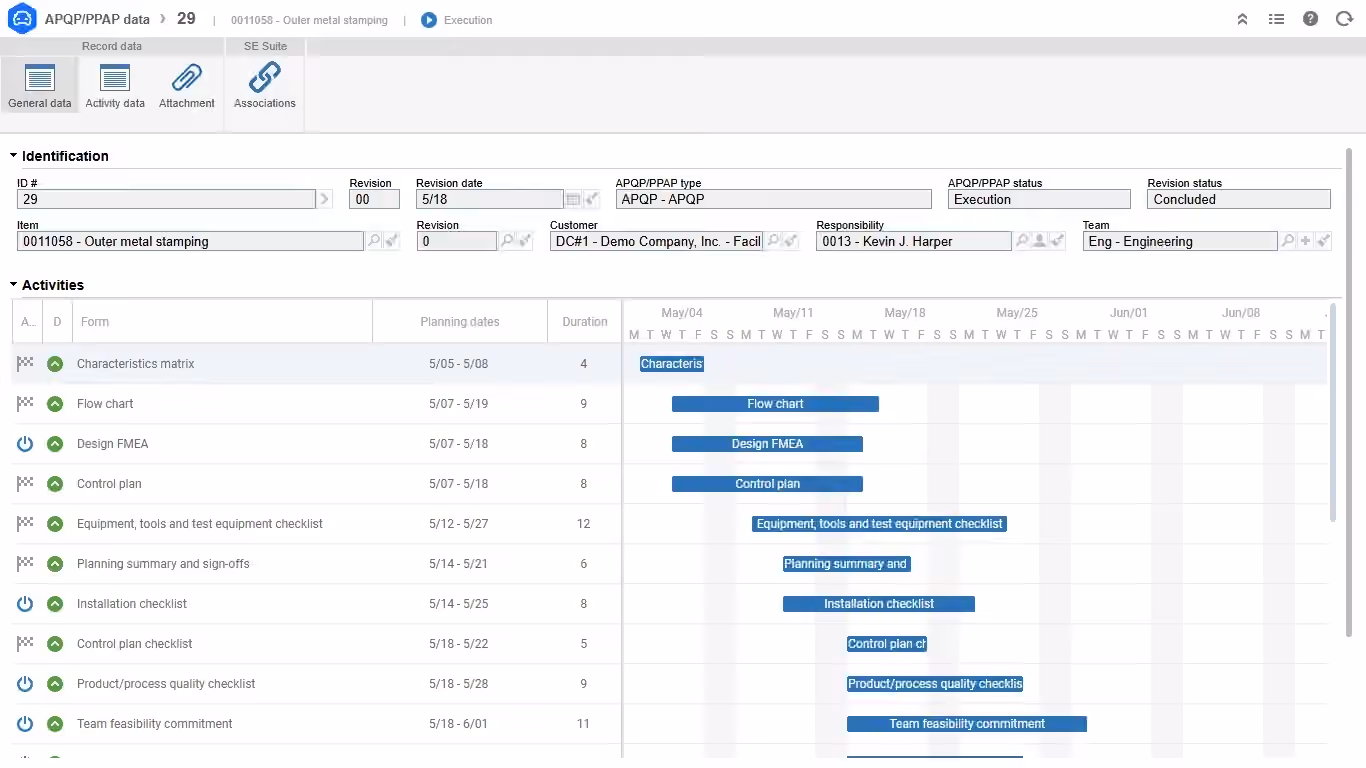Click the APQP/PPAP blue hexagon logo
Screen dimensions: 1366x768
[22, 19]
